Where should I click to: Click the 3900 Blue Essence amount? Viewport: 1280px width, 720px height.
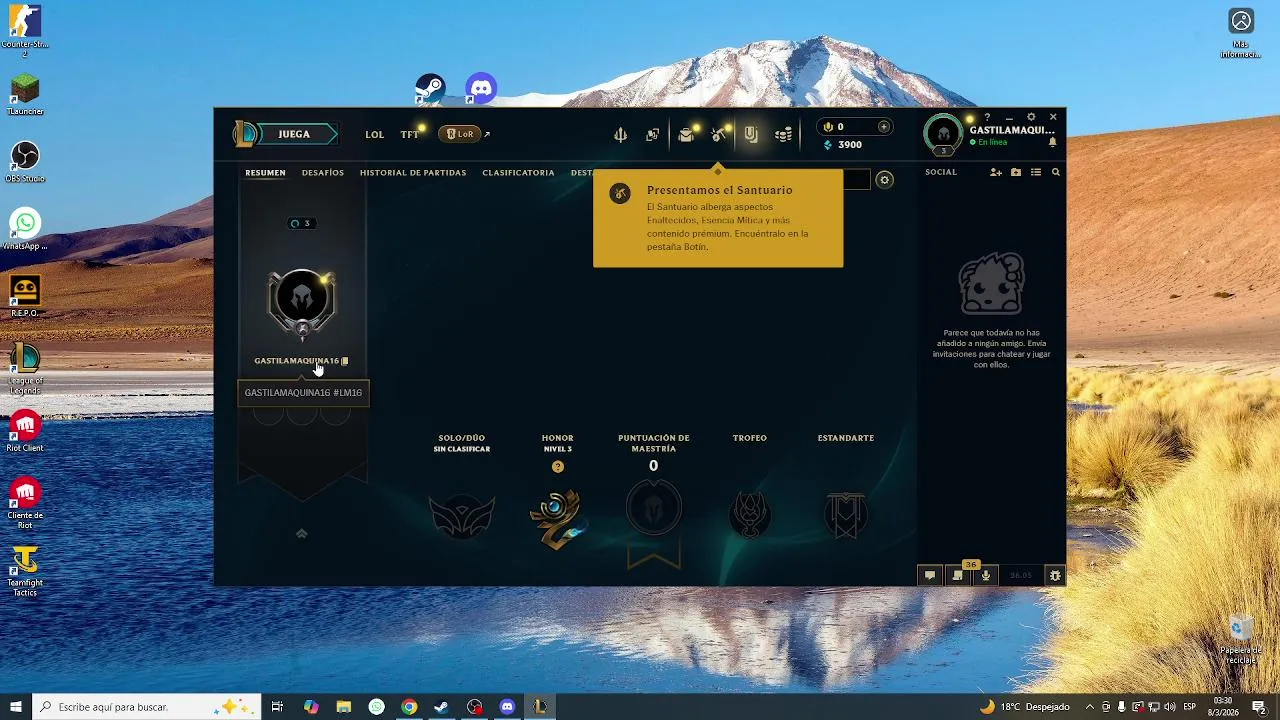coord(850,145)
